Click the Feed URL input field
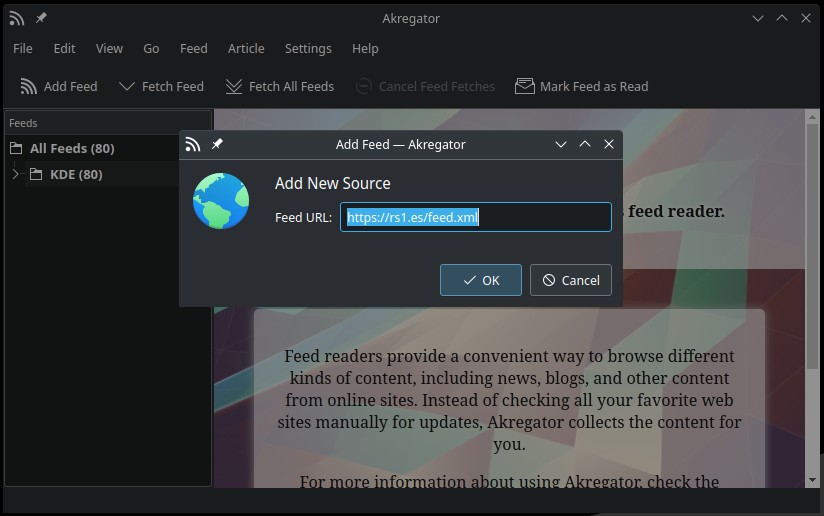Screen dimensions: 824x516 point(476,217)
